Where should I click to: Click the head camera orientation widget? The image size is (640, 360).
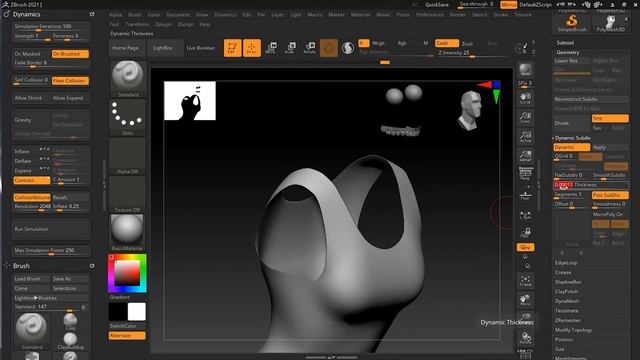click(470, 110)
